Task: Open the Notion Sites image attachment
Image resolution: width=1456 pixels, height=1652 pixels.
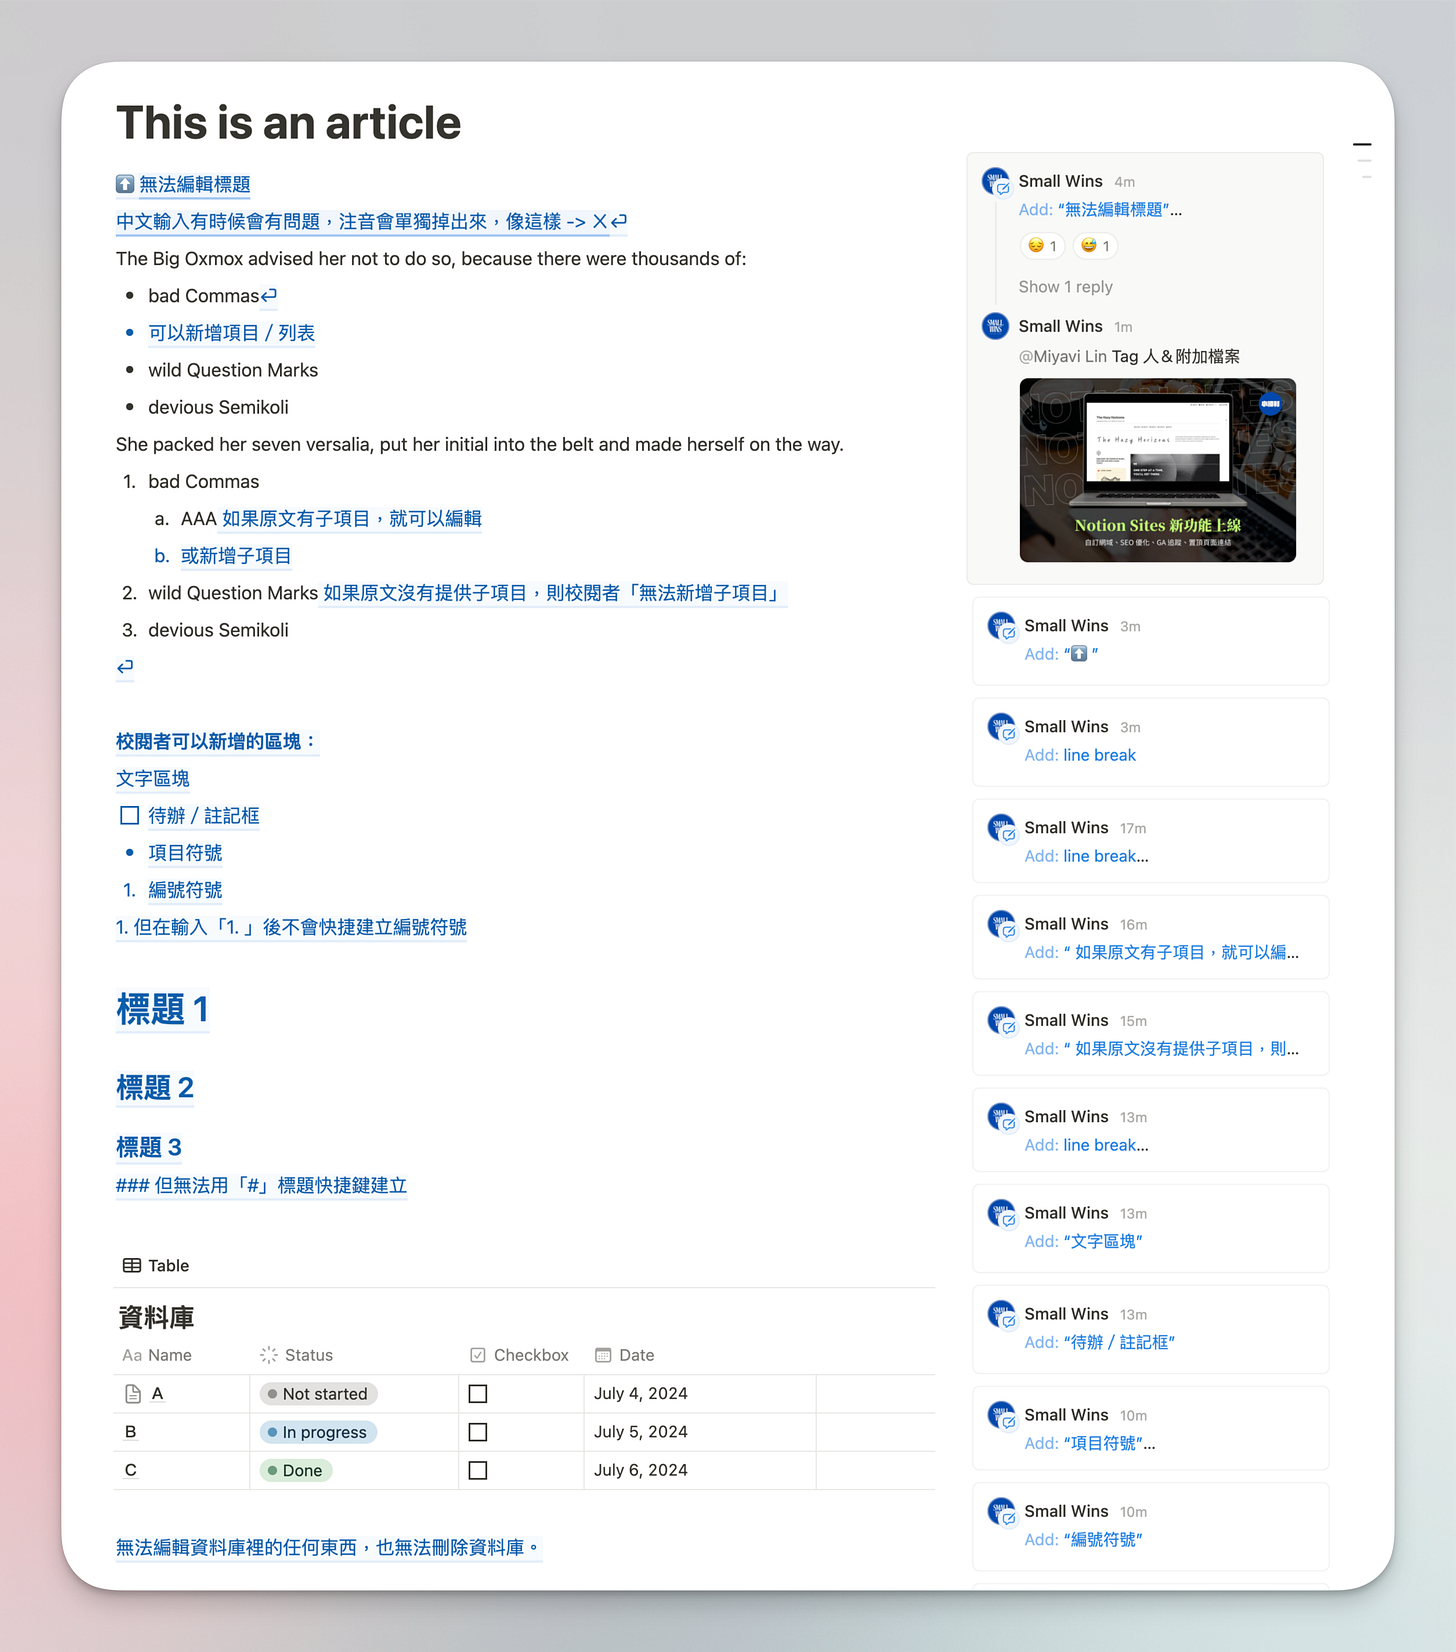Action: (x=1157, y=470)
